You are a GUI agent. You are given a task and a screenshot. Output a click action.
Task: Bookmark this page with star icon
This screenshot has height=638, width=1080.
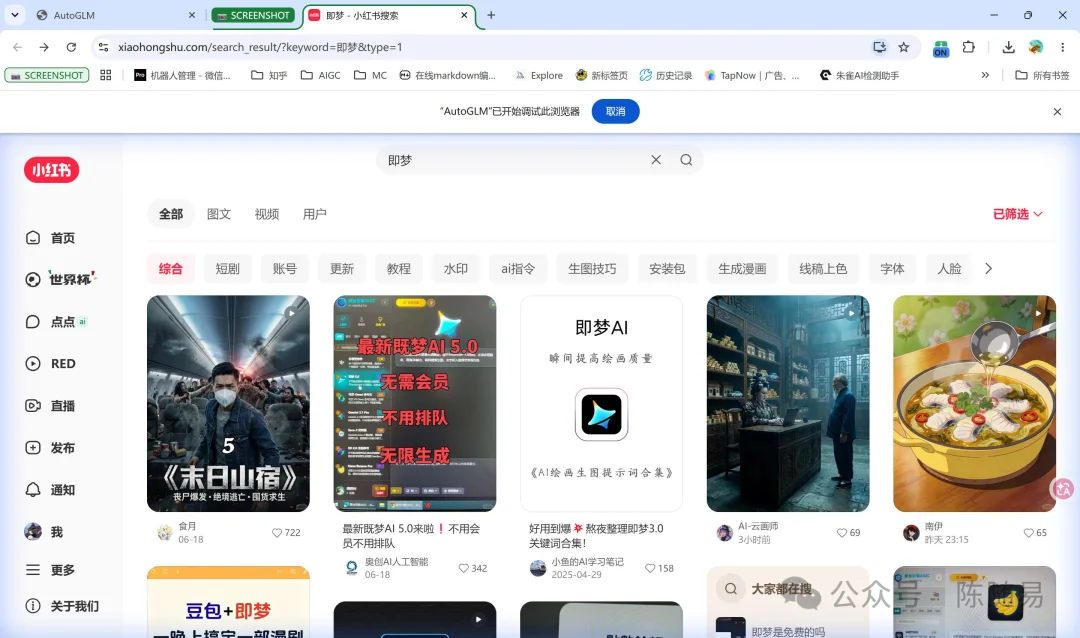click(904, 47)
